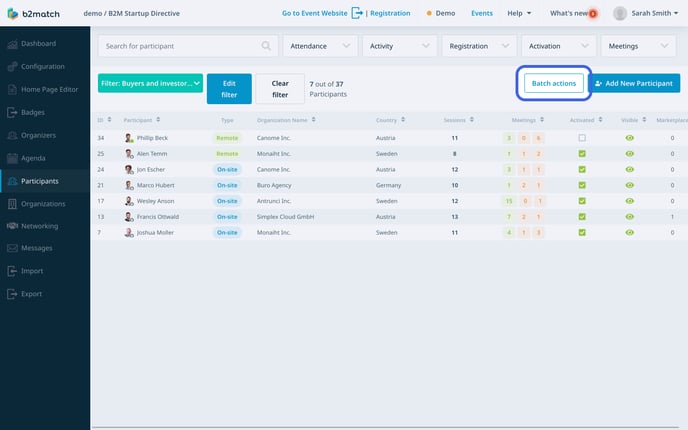Viewport: 688px width, 430px height.
Task: Click Francis Ottwald's avatar picture
Action: pyautogui.click(x=129, y=217)
